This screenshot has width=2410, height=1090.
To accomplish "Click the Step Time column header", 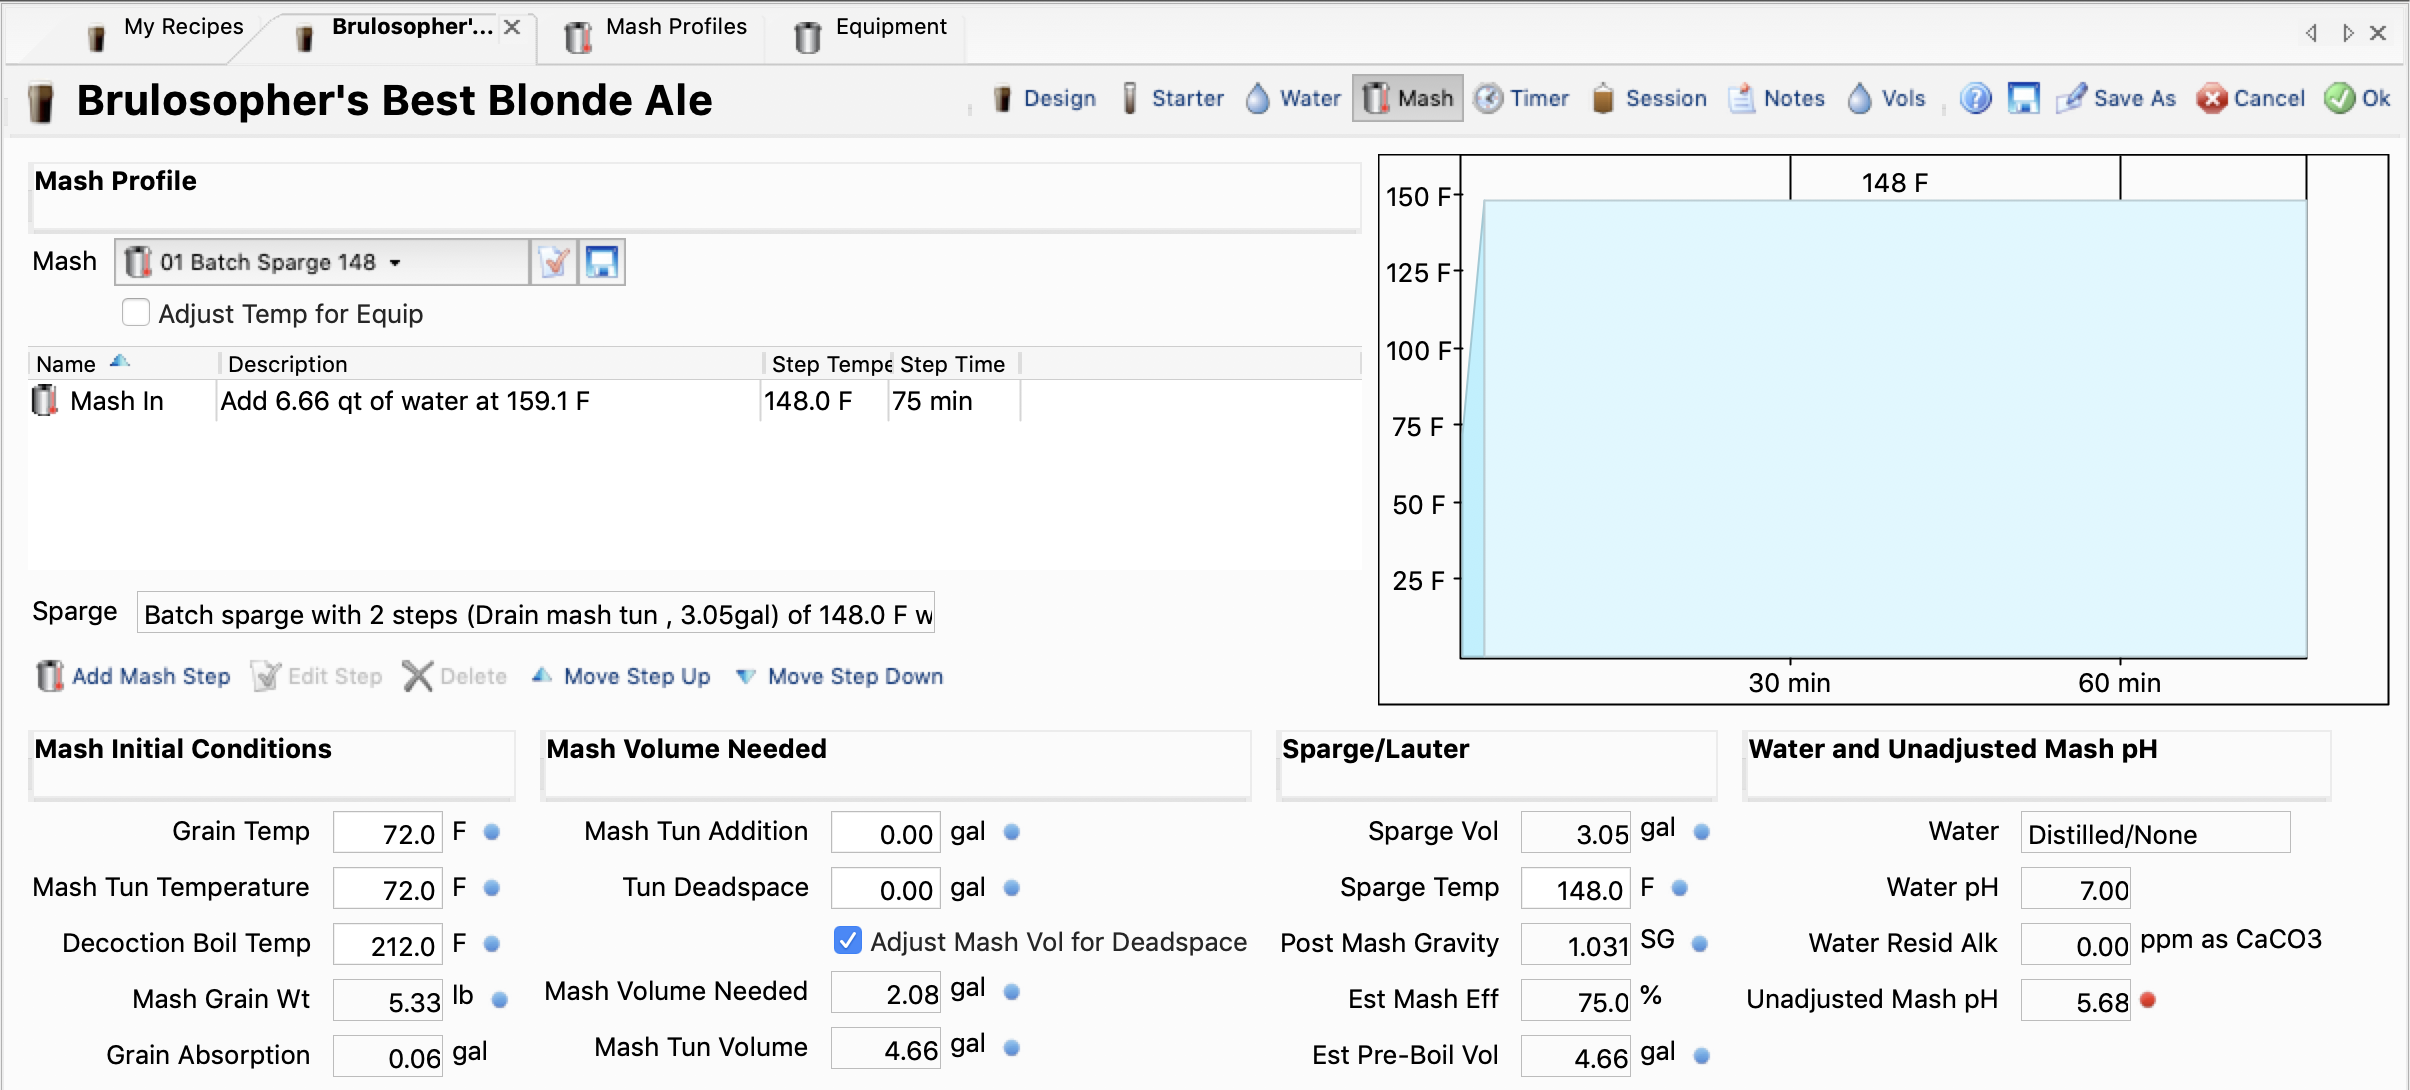I will pyautogui.click(x=954, y=364).
